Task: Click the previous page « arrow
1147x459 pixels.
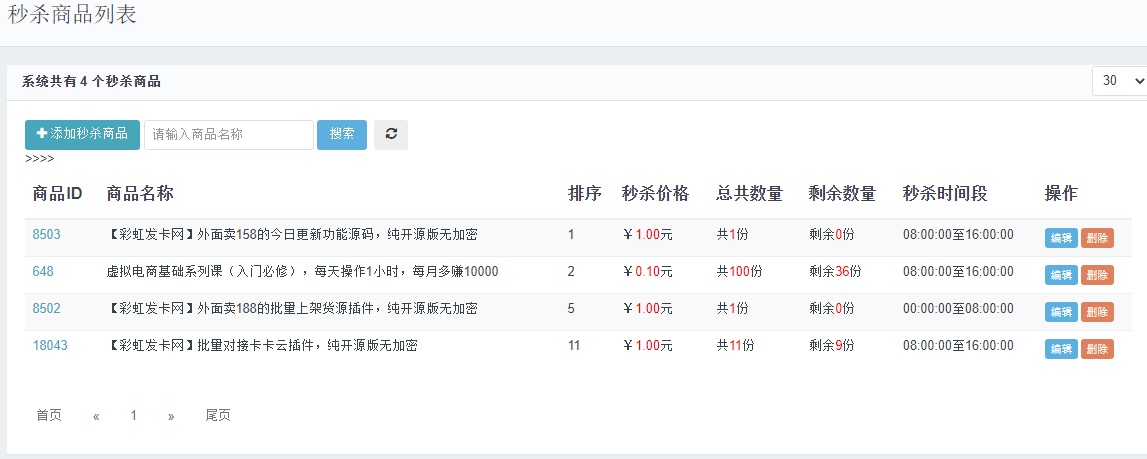Action: coord(96,415)
